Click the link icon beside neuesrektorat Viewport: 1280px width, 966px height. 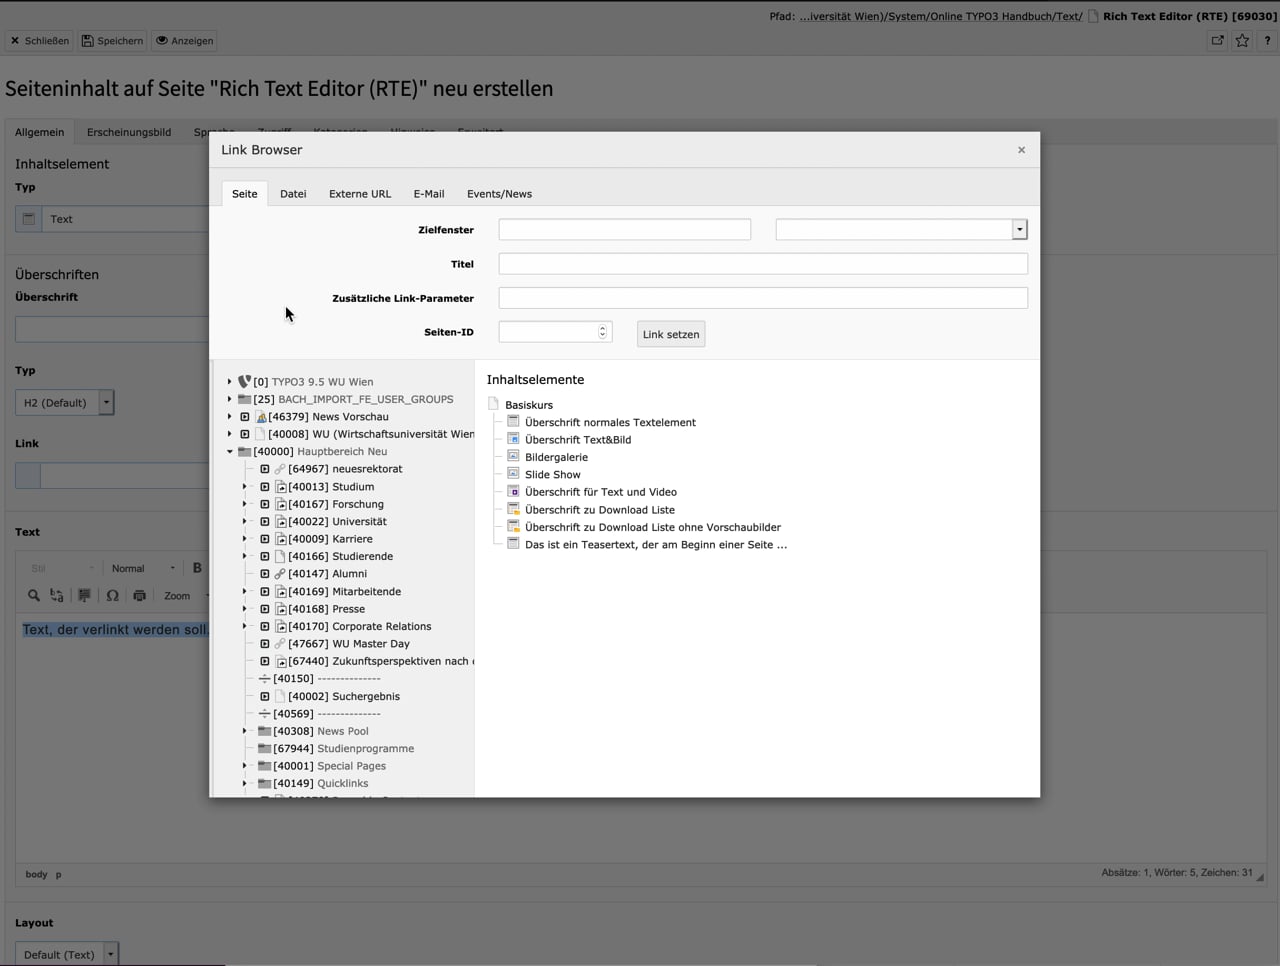tap(280, 469)
